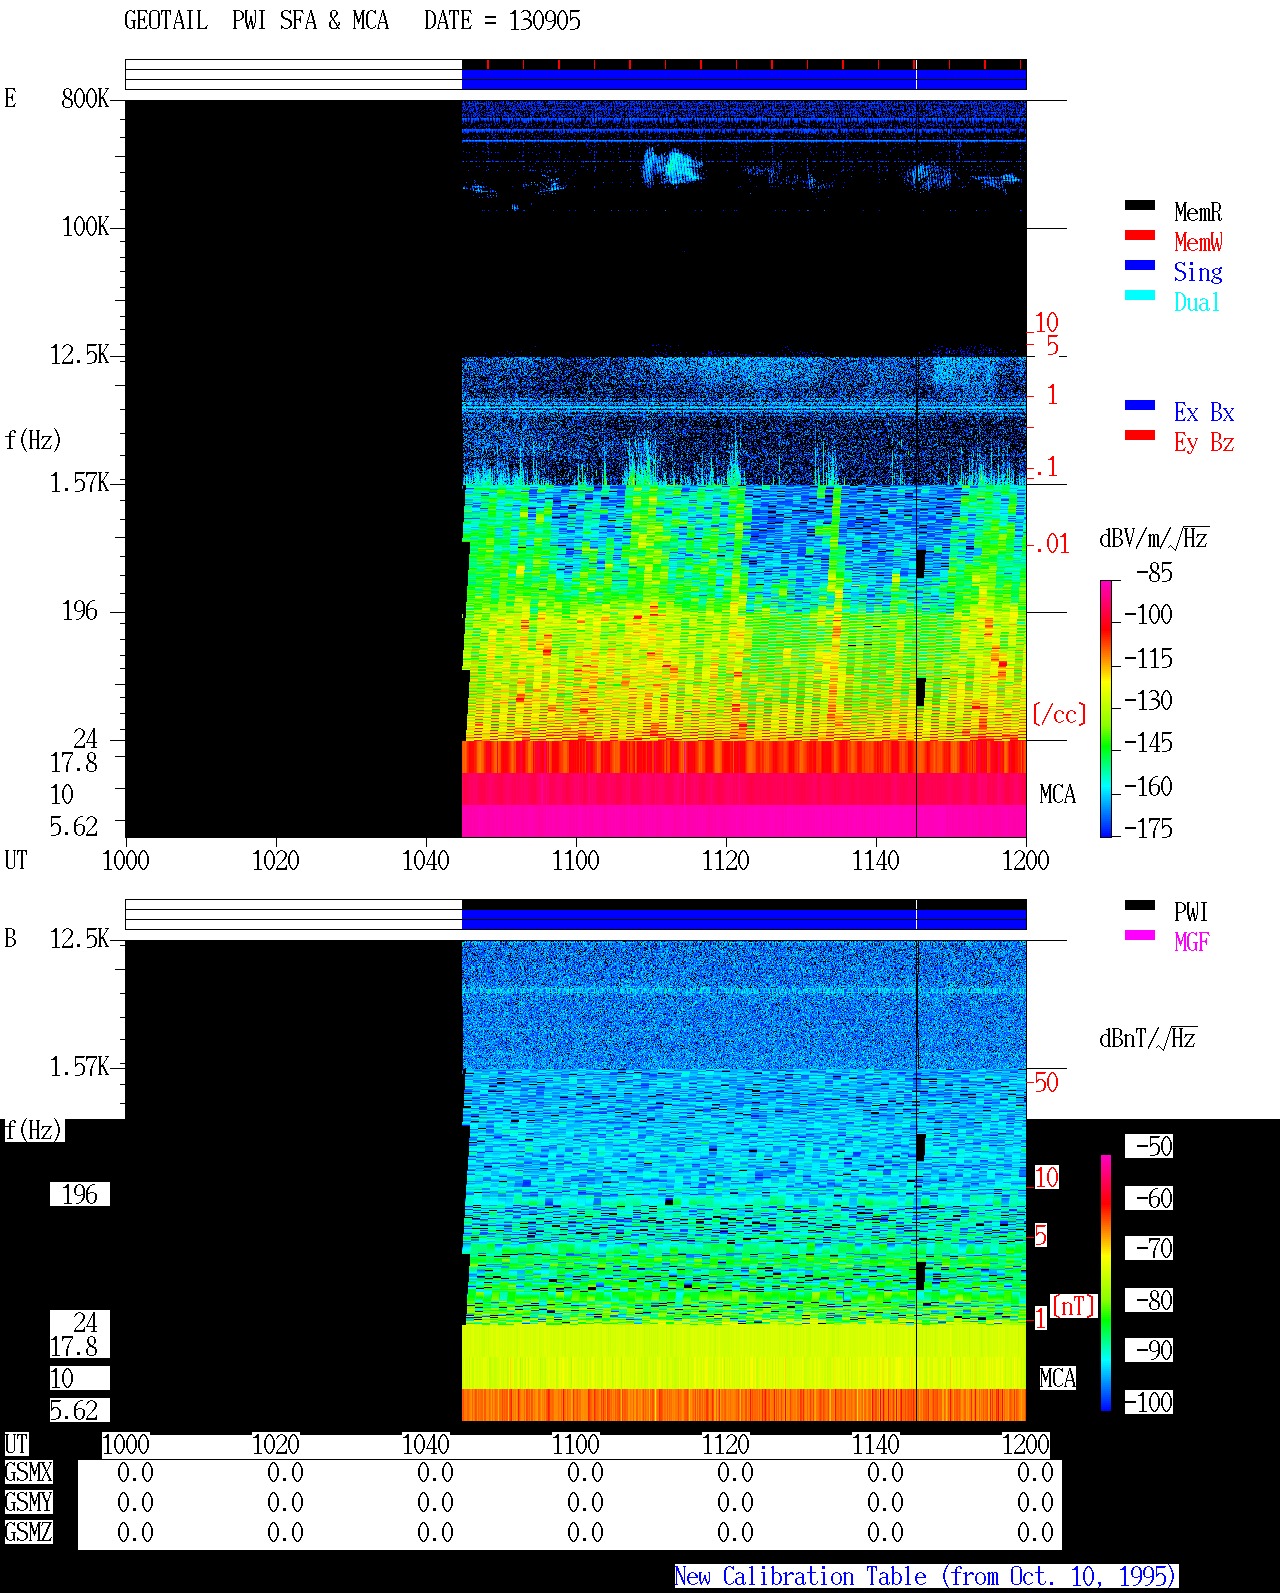1280x1593 pixels.
Task: Select the magenta MGF legend swatch
Action: 1140,936
